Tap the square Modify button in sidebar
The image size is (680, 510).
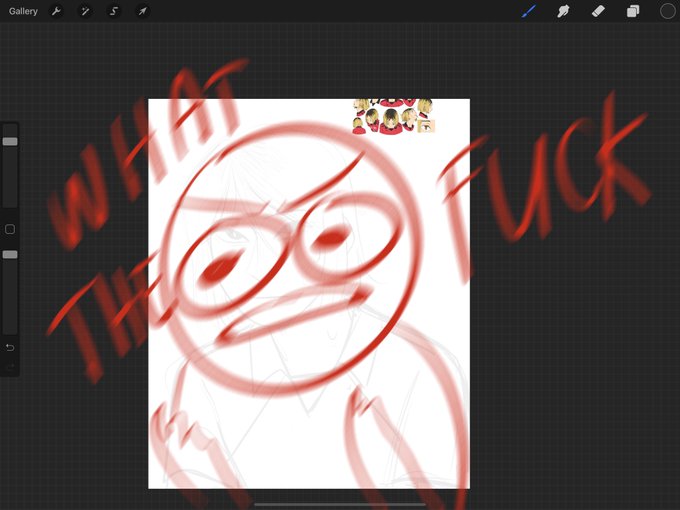10,229
